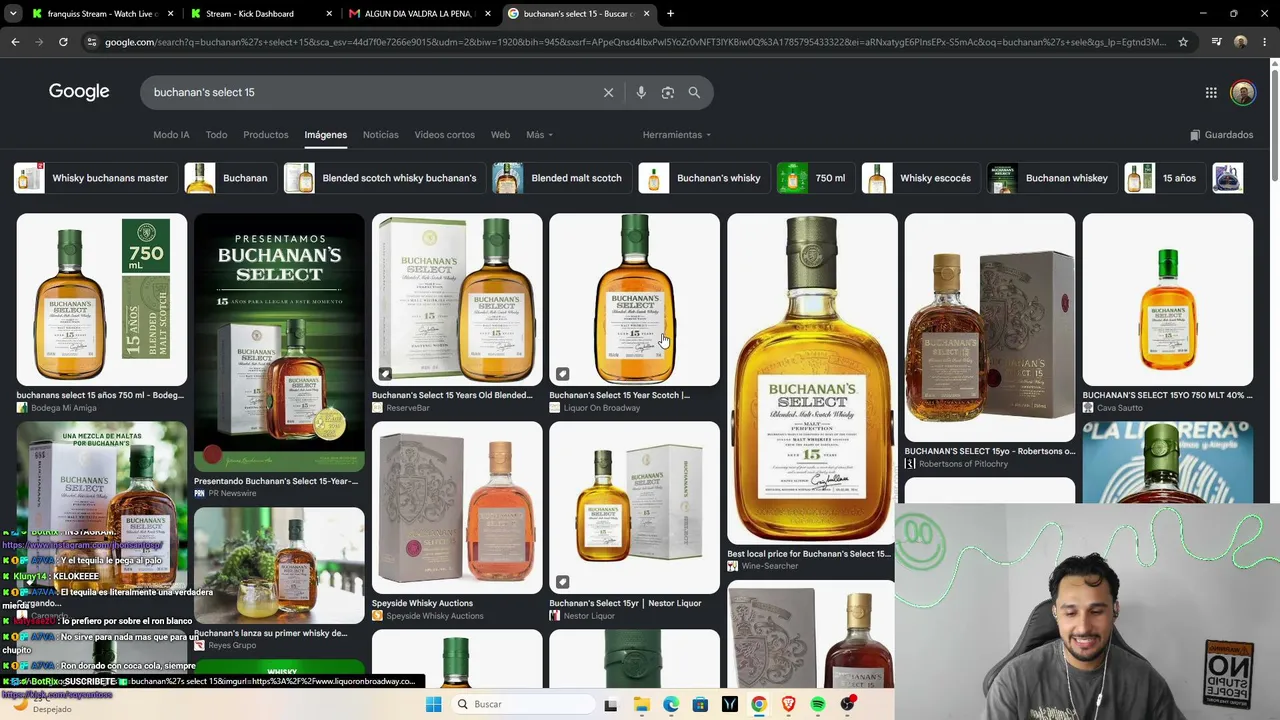The image size is (1280, 720).
Task: Open the Wine-Searcher large bottle image
Action: 812,378
